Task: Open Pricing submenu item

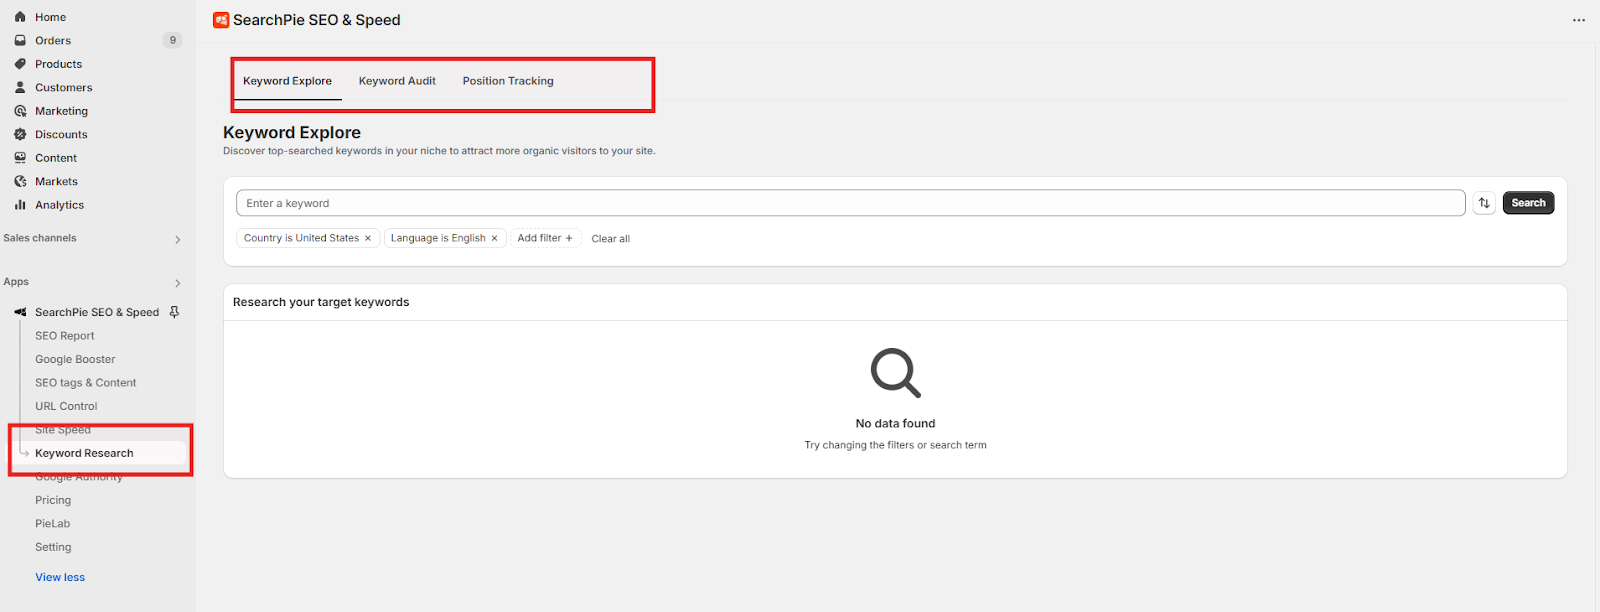Action: point(53,500)
